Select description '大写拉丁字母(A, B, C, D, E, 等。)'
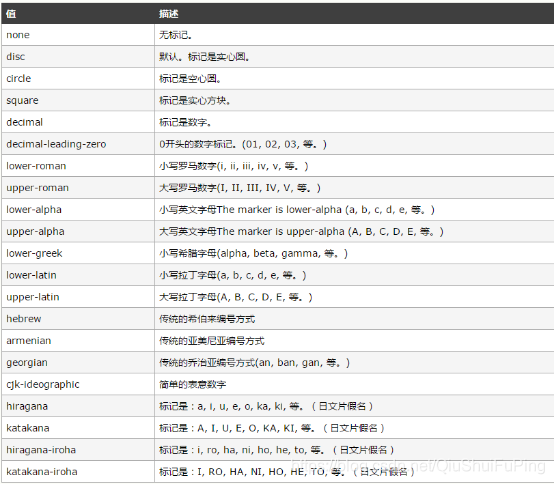Viewport: 554px width, 484px height. [236, 297]
